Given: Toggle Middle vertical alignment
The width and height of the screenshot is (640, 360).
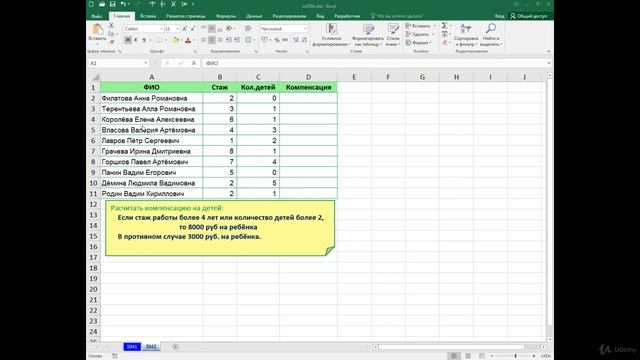Looking at the screenshot, I should point(212,29).
